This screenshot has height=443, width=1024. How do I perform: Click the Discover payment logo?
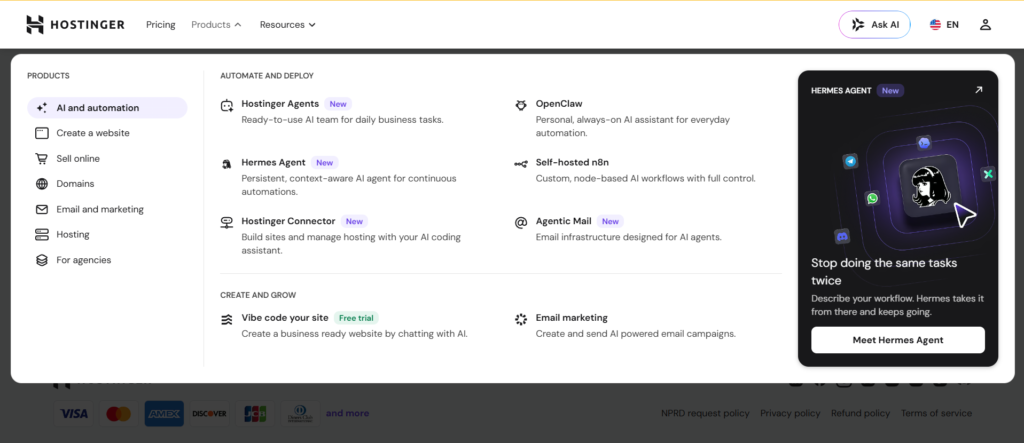pos(210,414)
